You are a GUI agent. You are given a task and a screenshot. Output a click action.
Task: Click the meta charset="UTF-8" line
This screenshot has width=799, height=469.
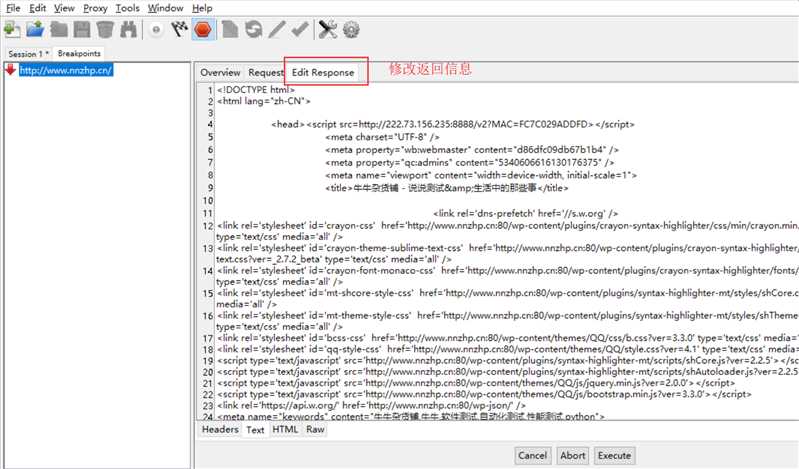382,137
